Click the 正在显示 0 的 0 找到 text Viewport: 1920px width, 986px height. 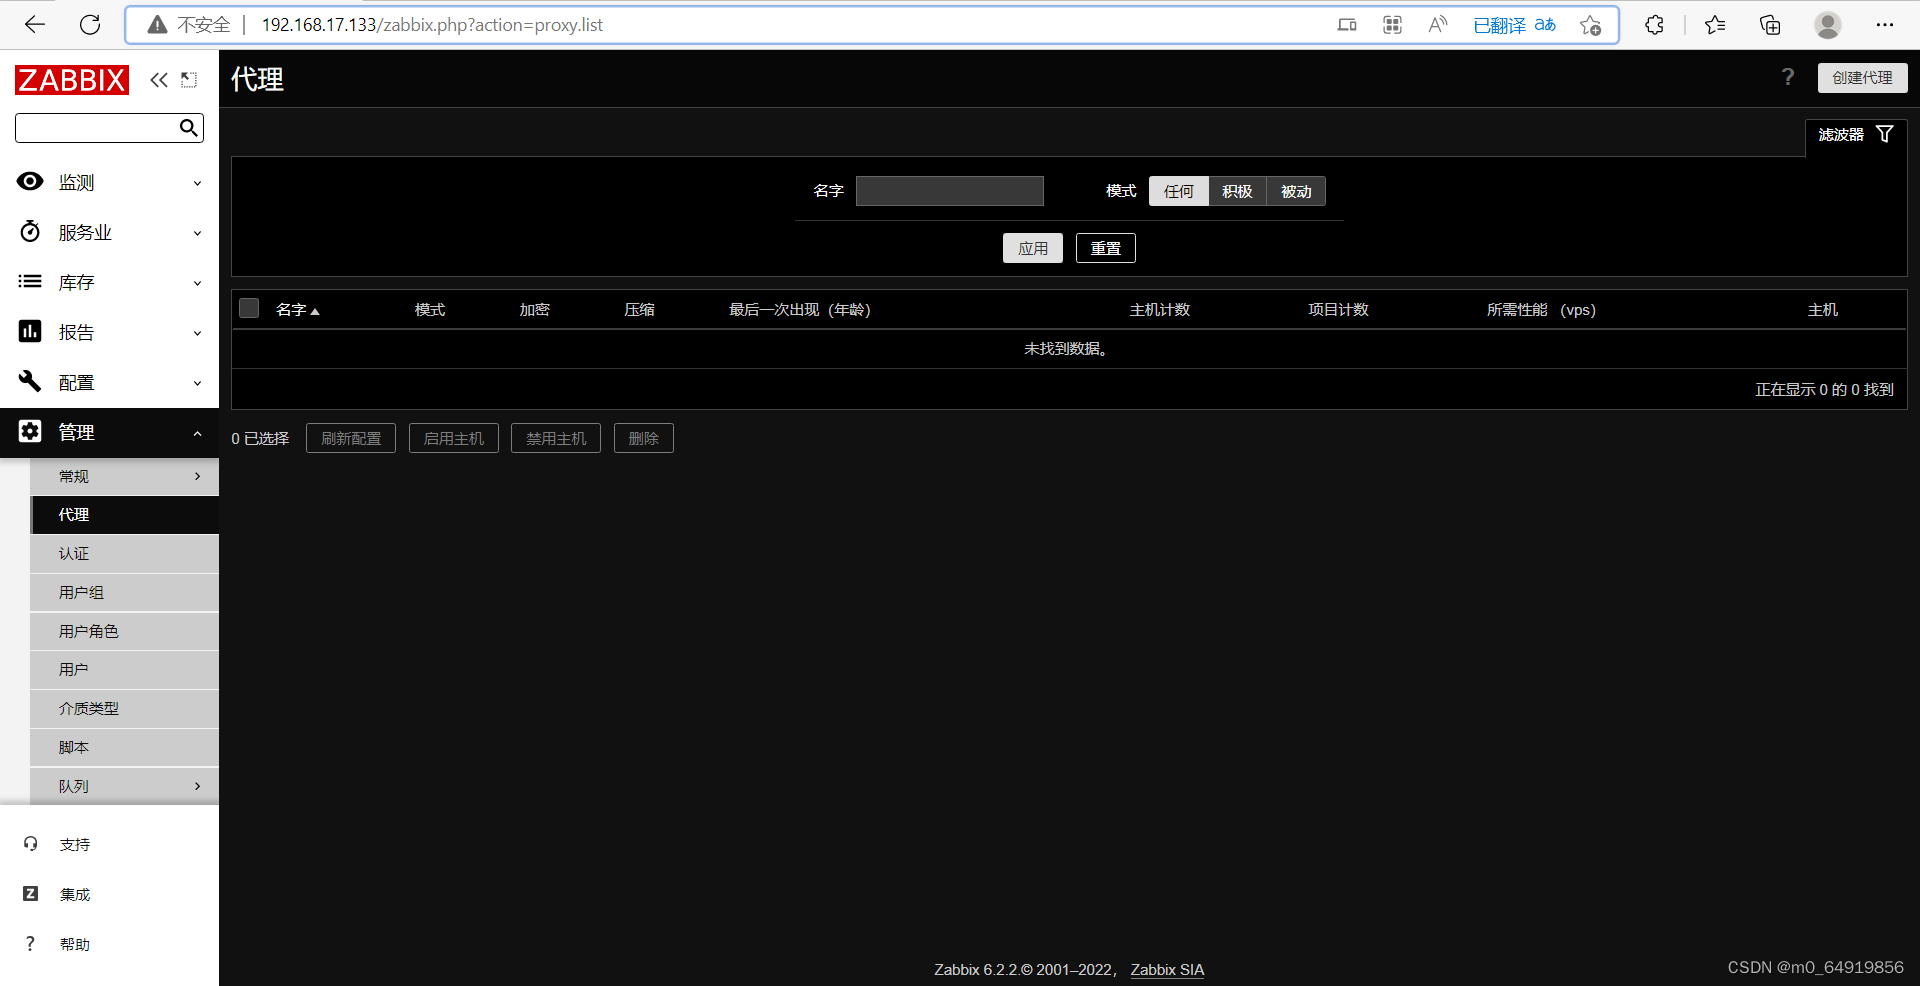pos(1824,389)
